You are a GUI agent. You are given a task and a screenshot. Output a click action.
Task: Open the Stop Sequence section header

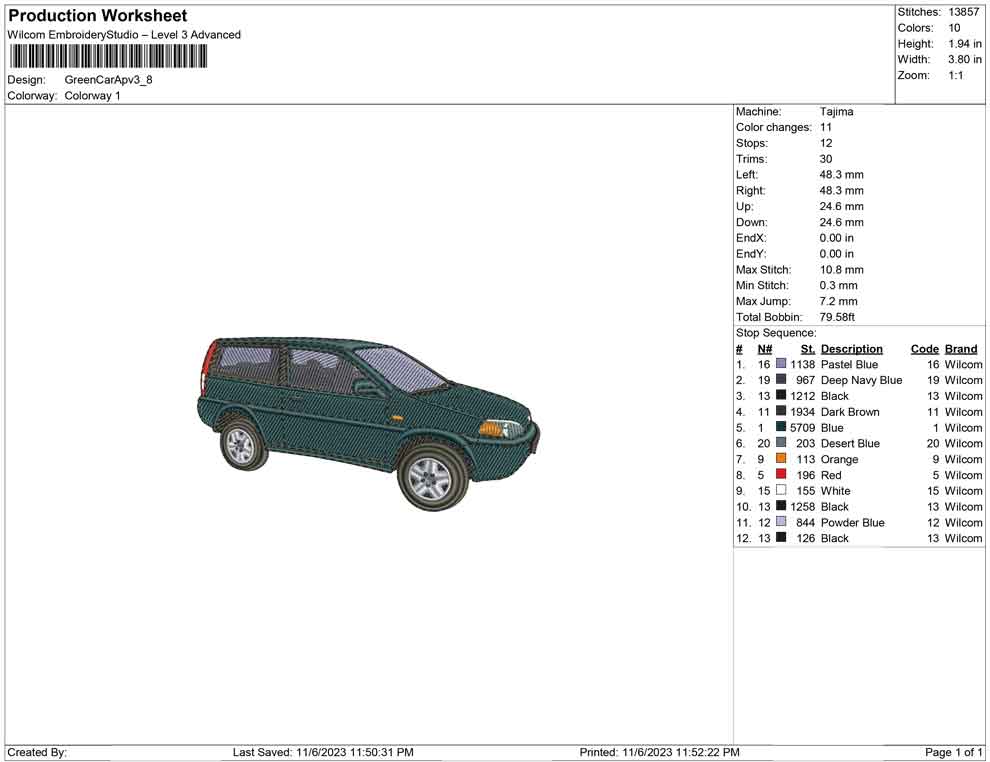[775, 332]
